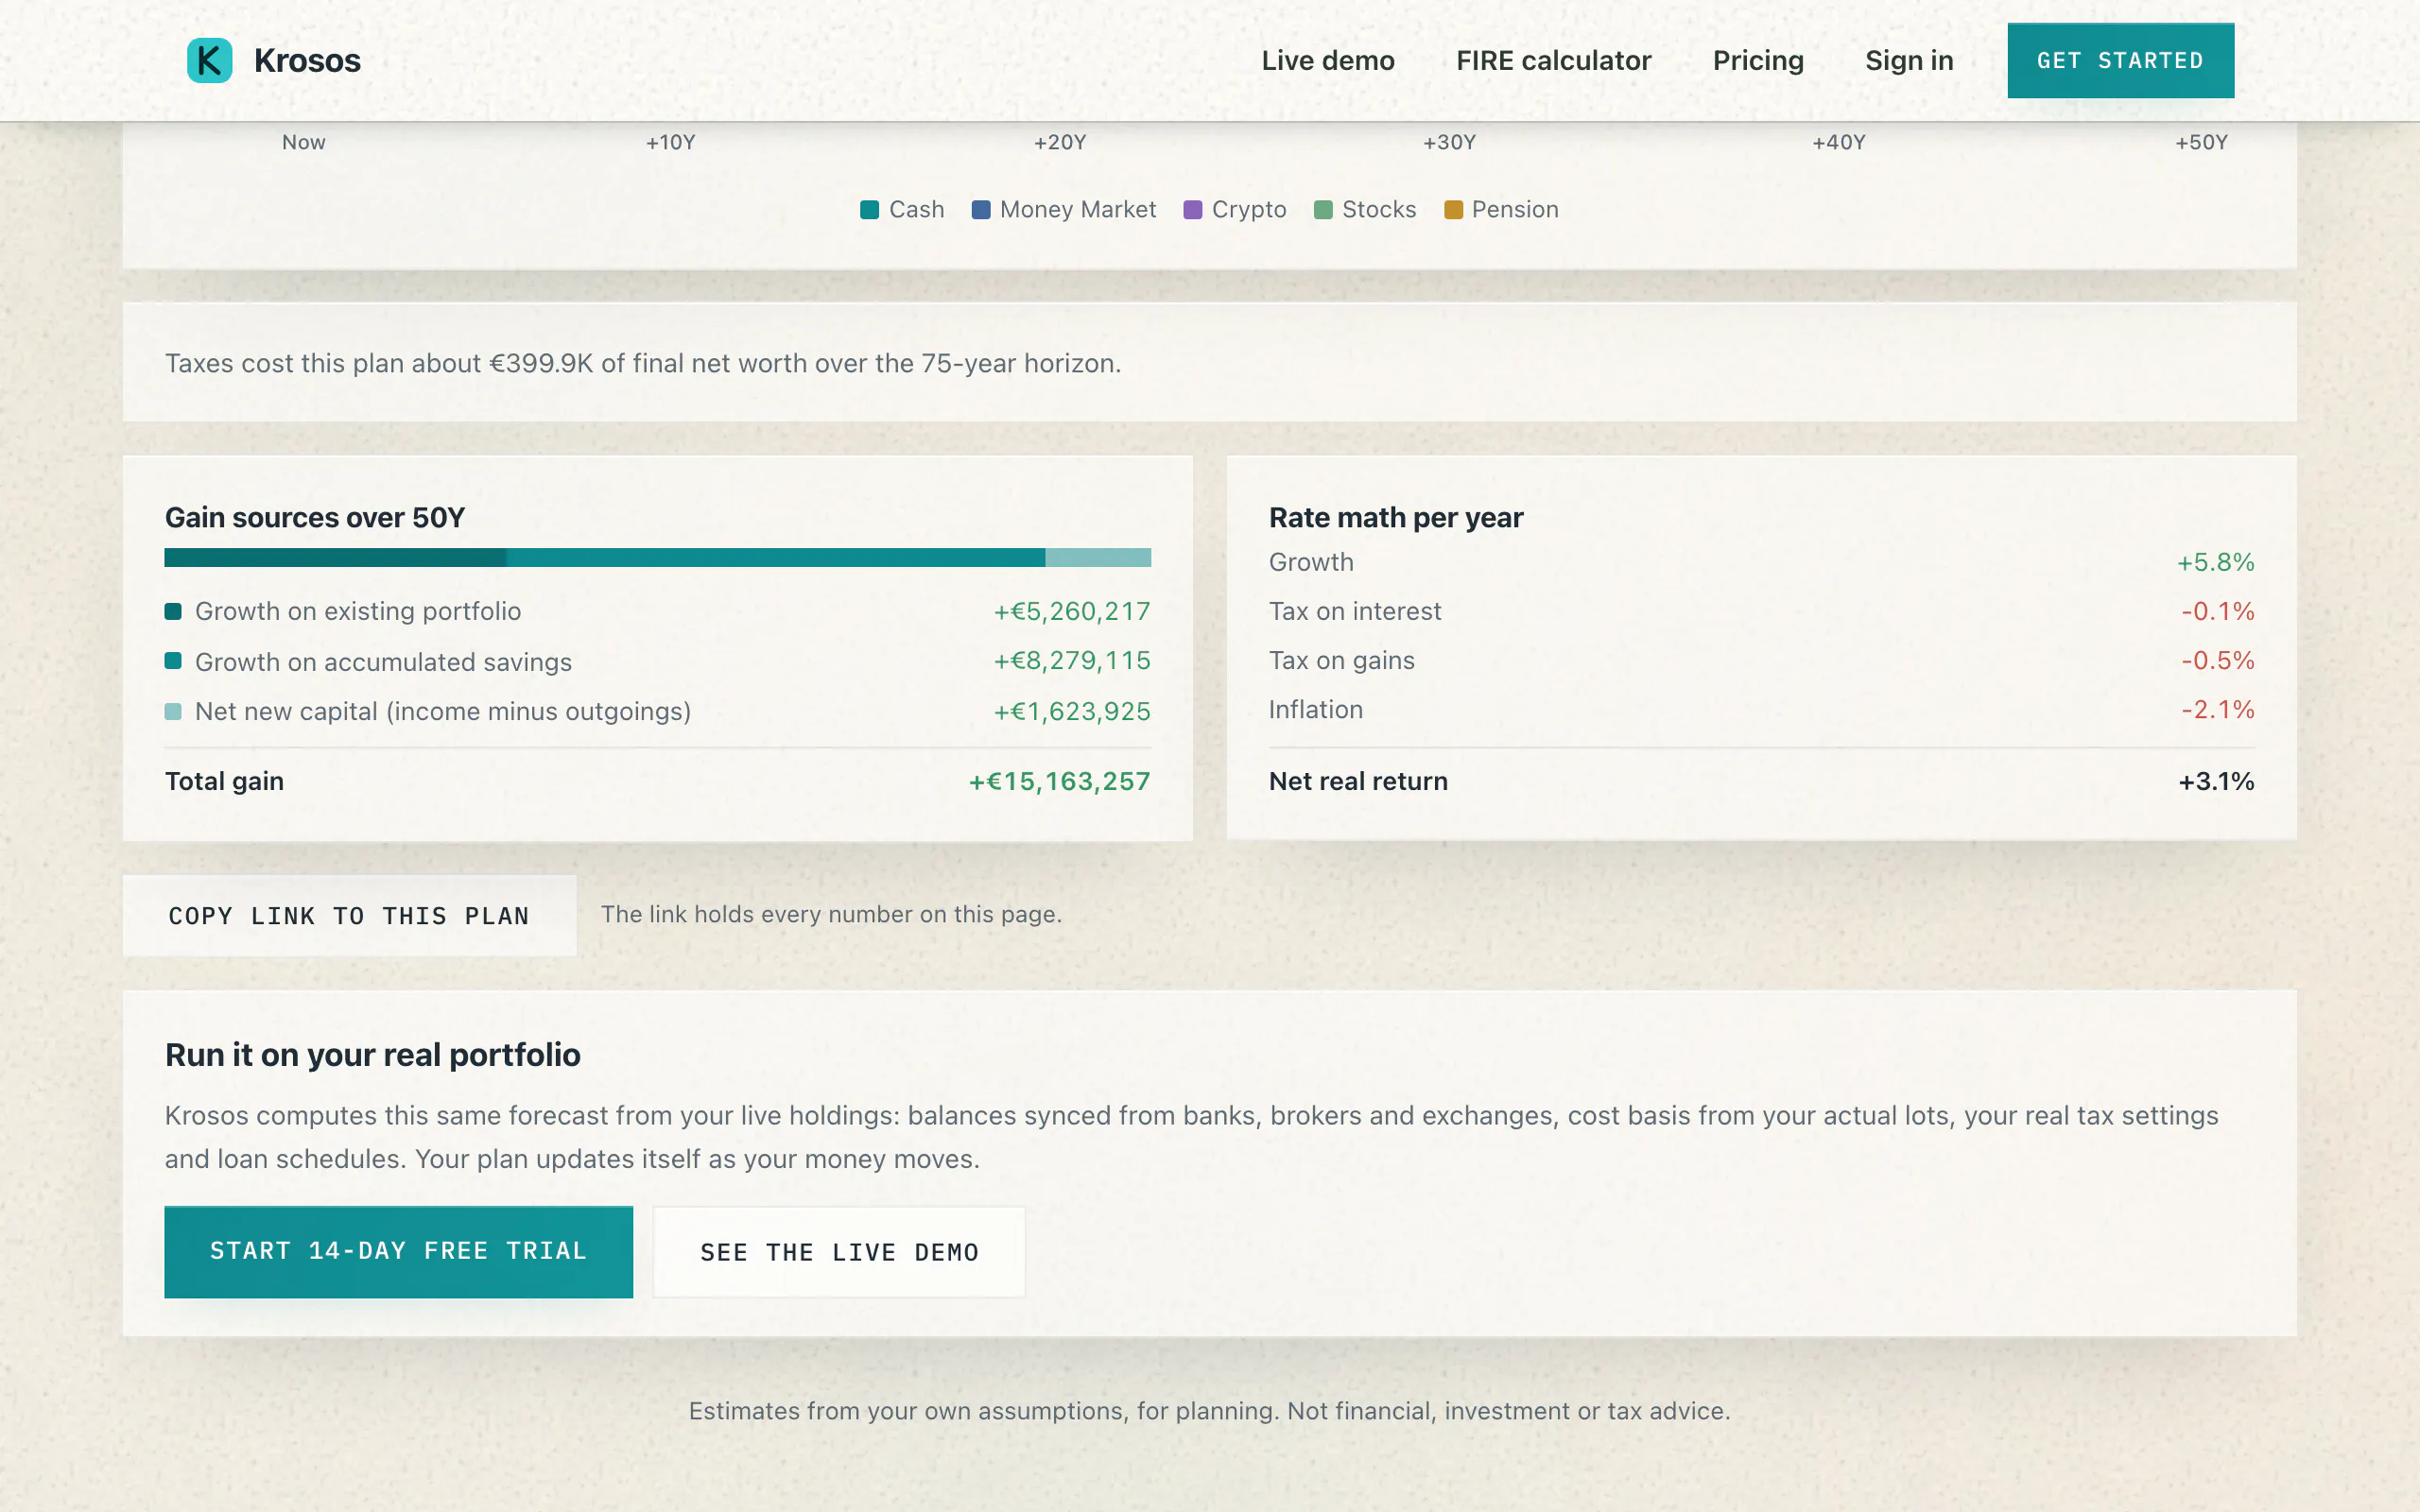Click the 'Total gain' label
Screen dimensions: 2420x1512
[x=224, y=781]
